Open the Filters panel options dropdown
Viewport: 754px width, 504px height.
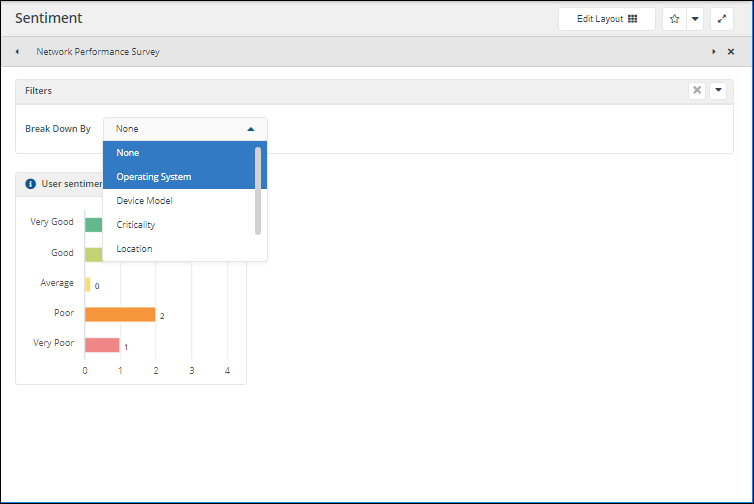[718, 91]
